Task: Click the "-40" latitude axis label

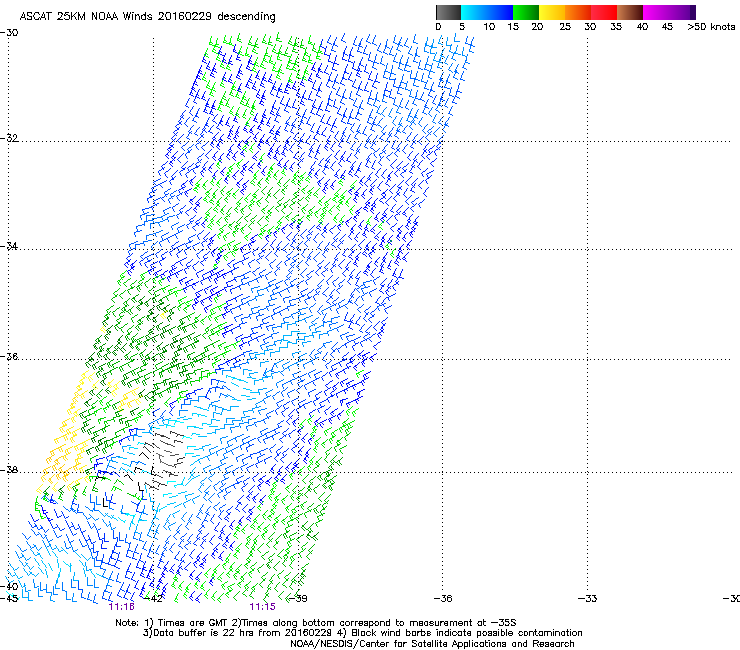Action: point(9,587)
